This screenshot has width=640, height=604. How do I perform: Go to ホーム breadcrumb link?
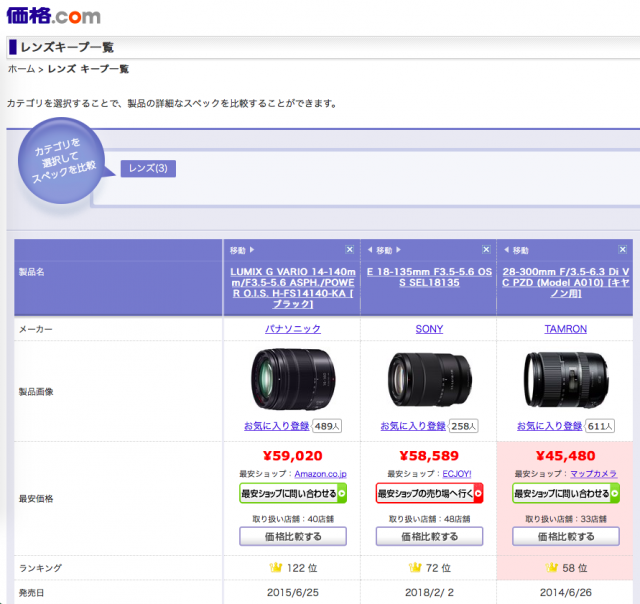(22, 69)
